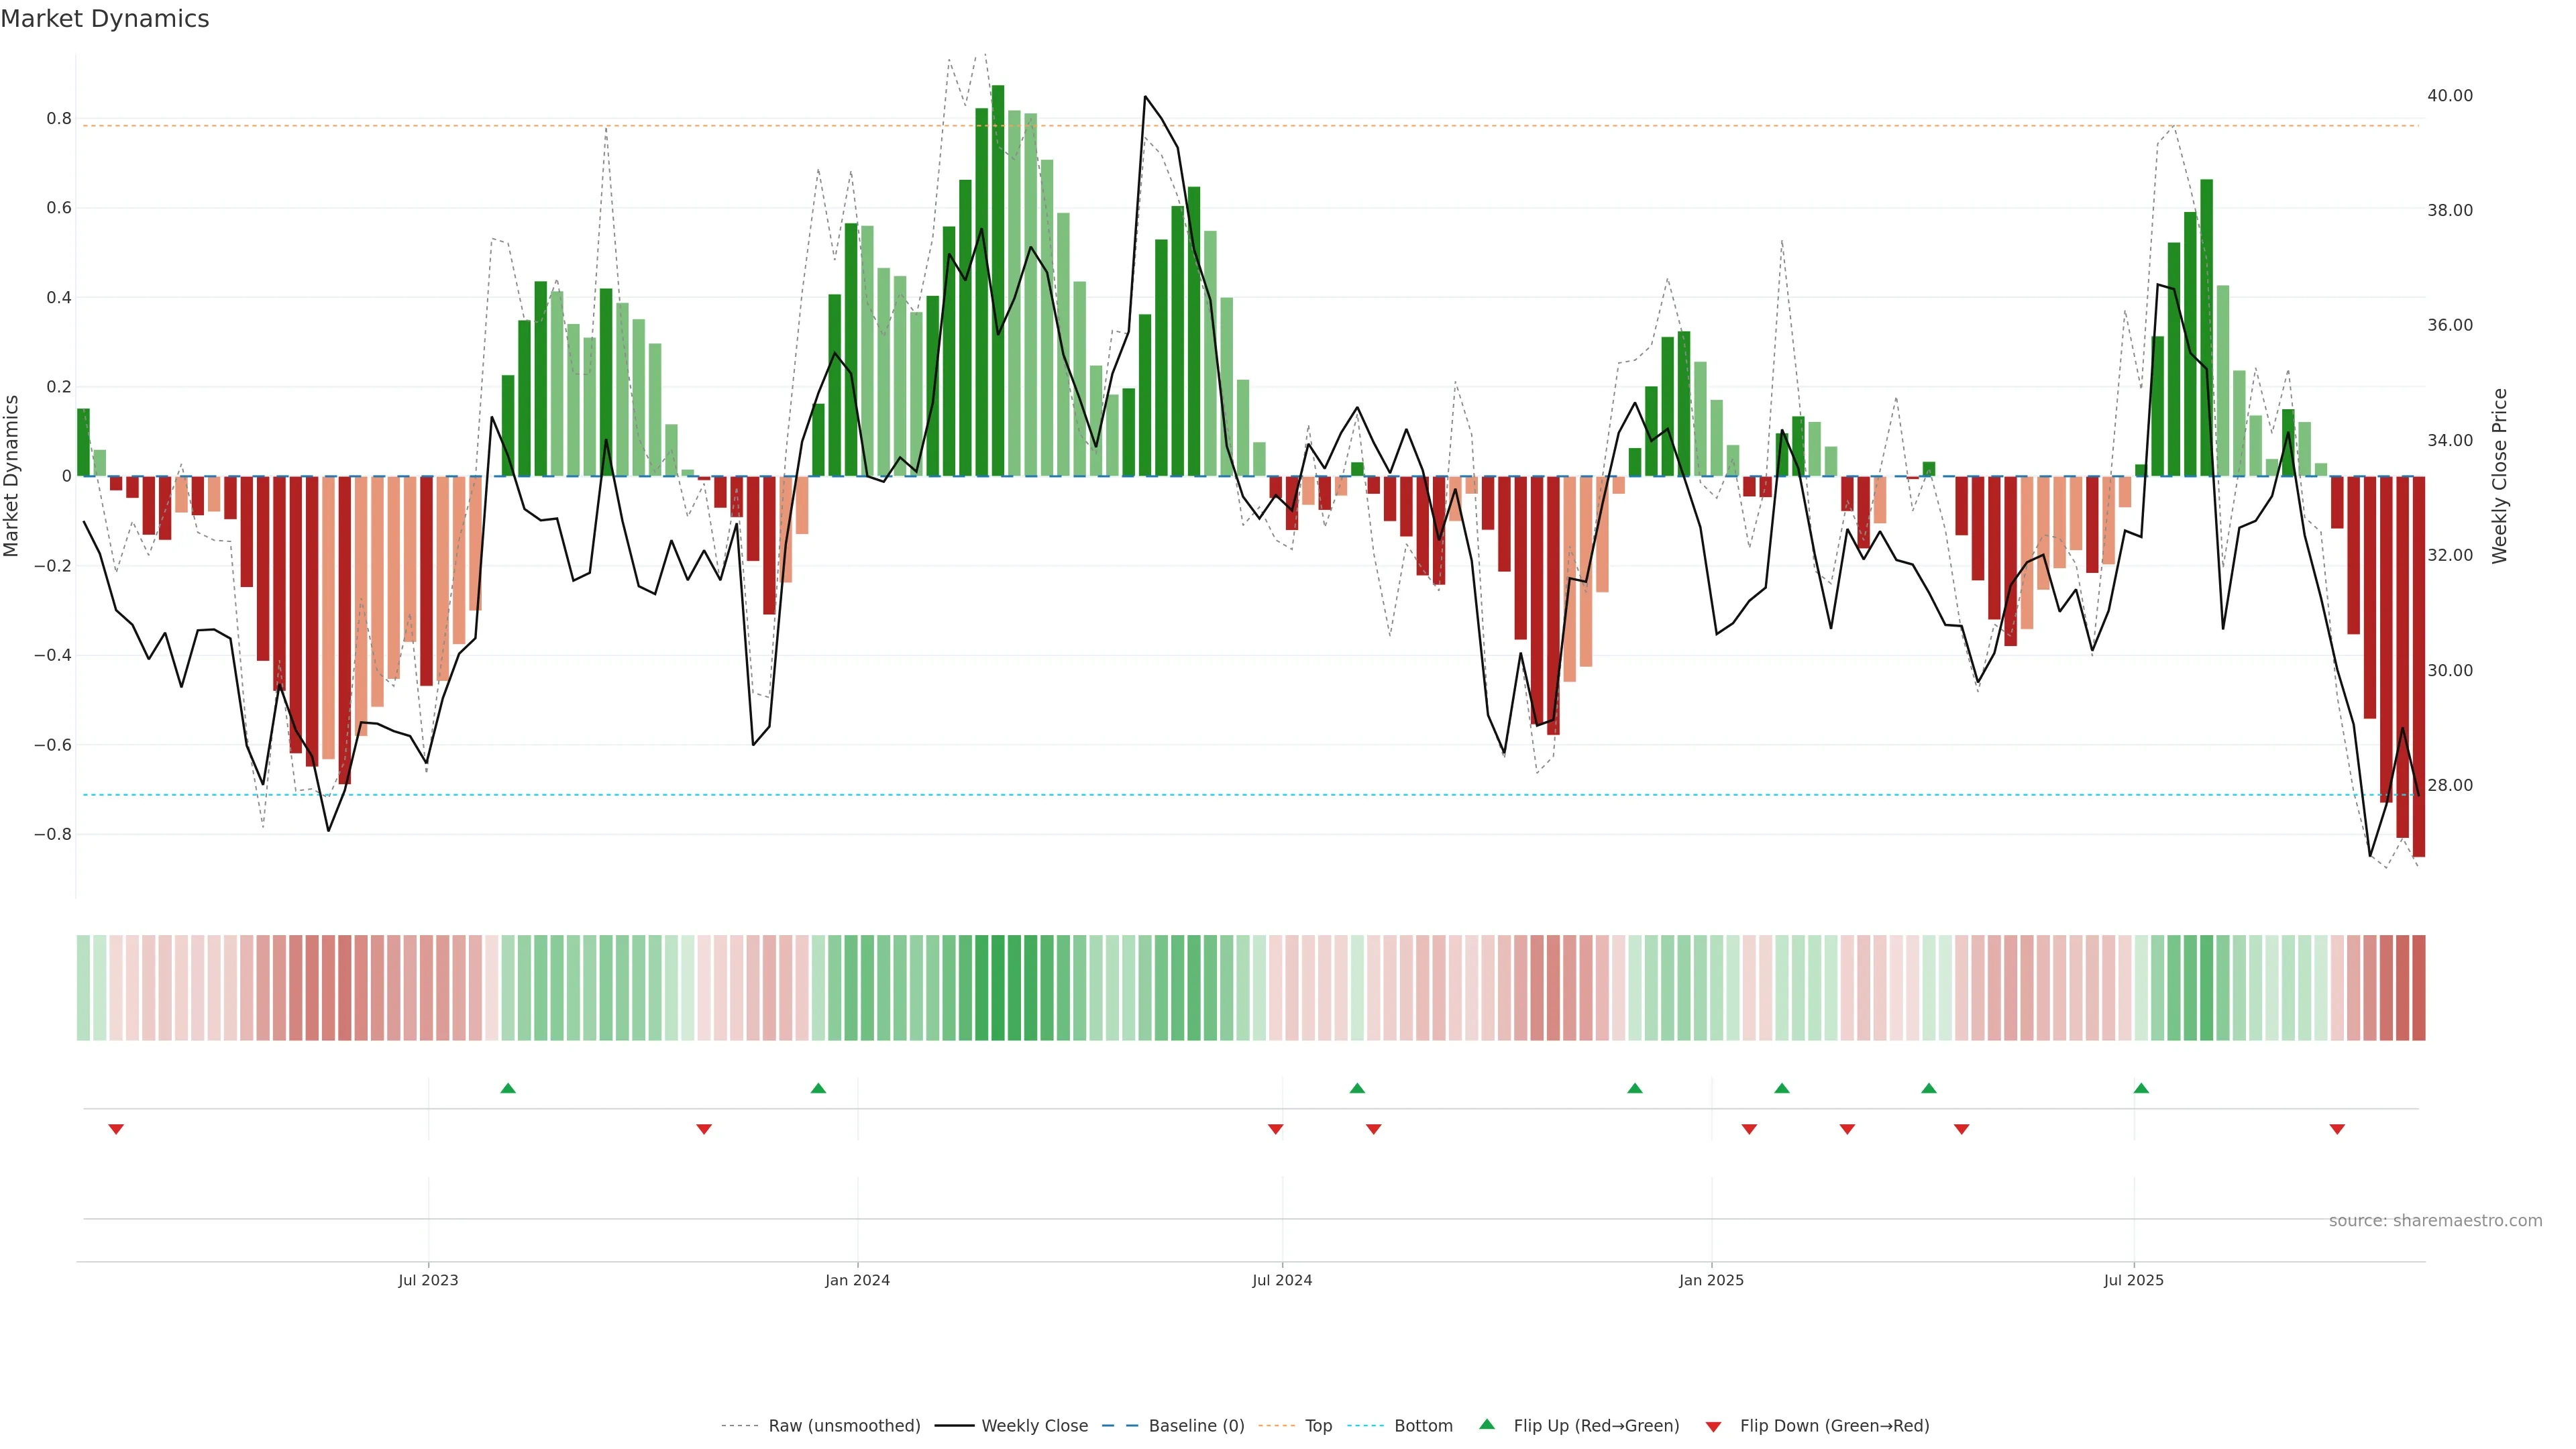Toggle the Weekly Close legend entry

(1034, 1426)
